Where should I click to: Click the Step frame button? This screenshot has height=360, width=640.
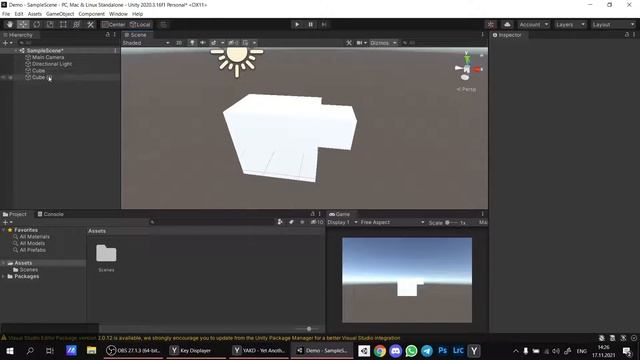(324, 24)
